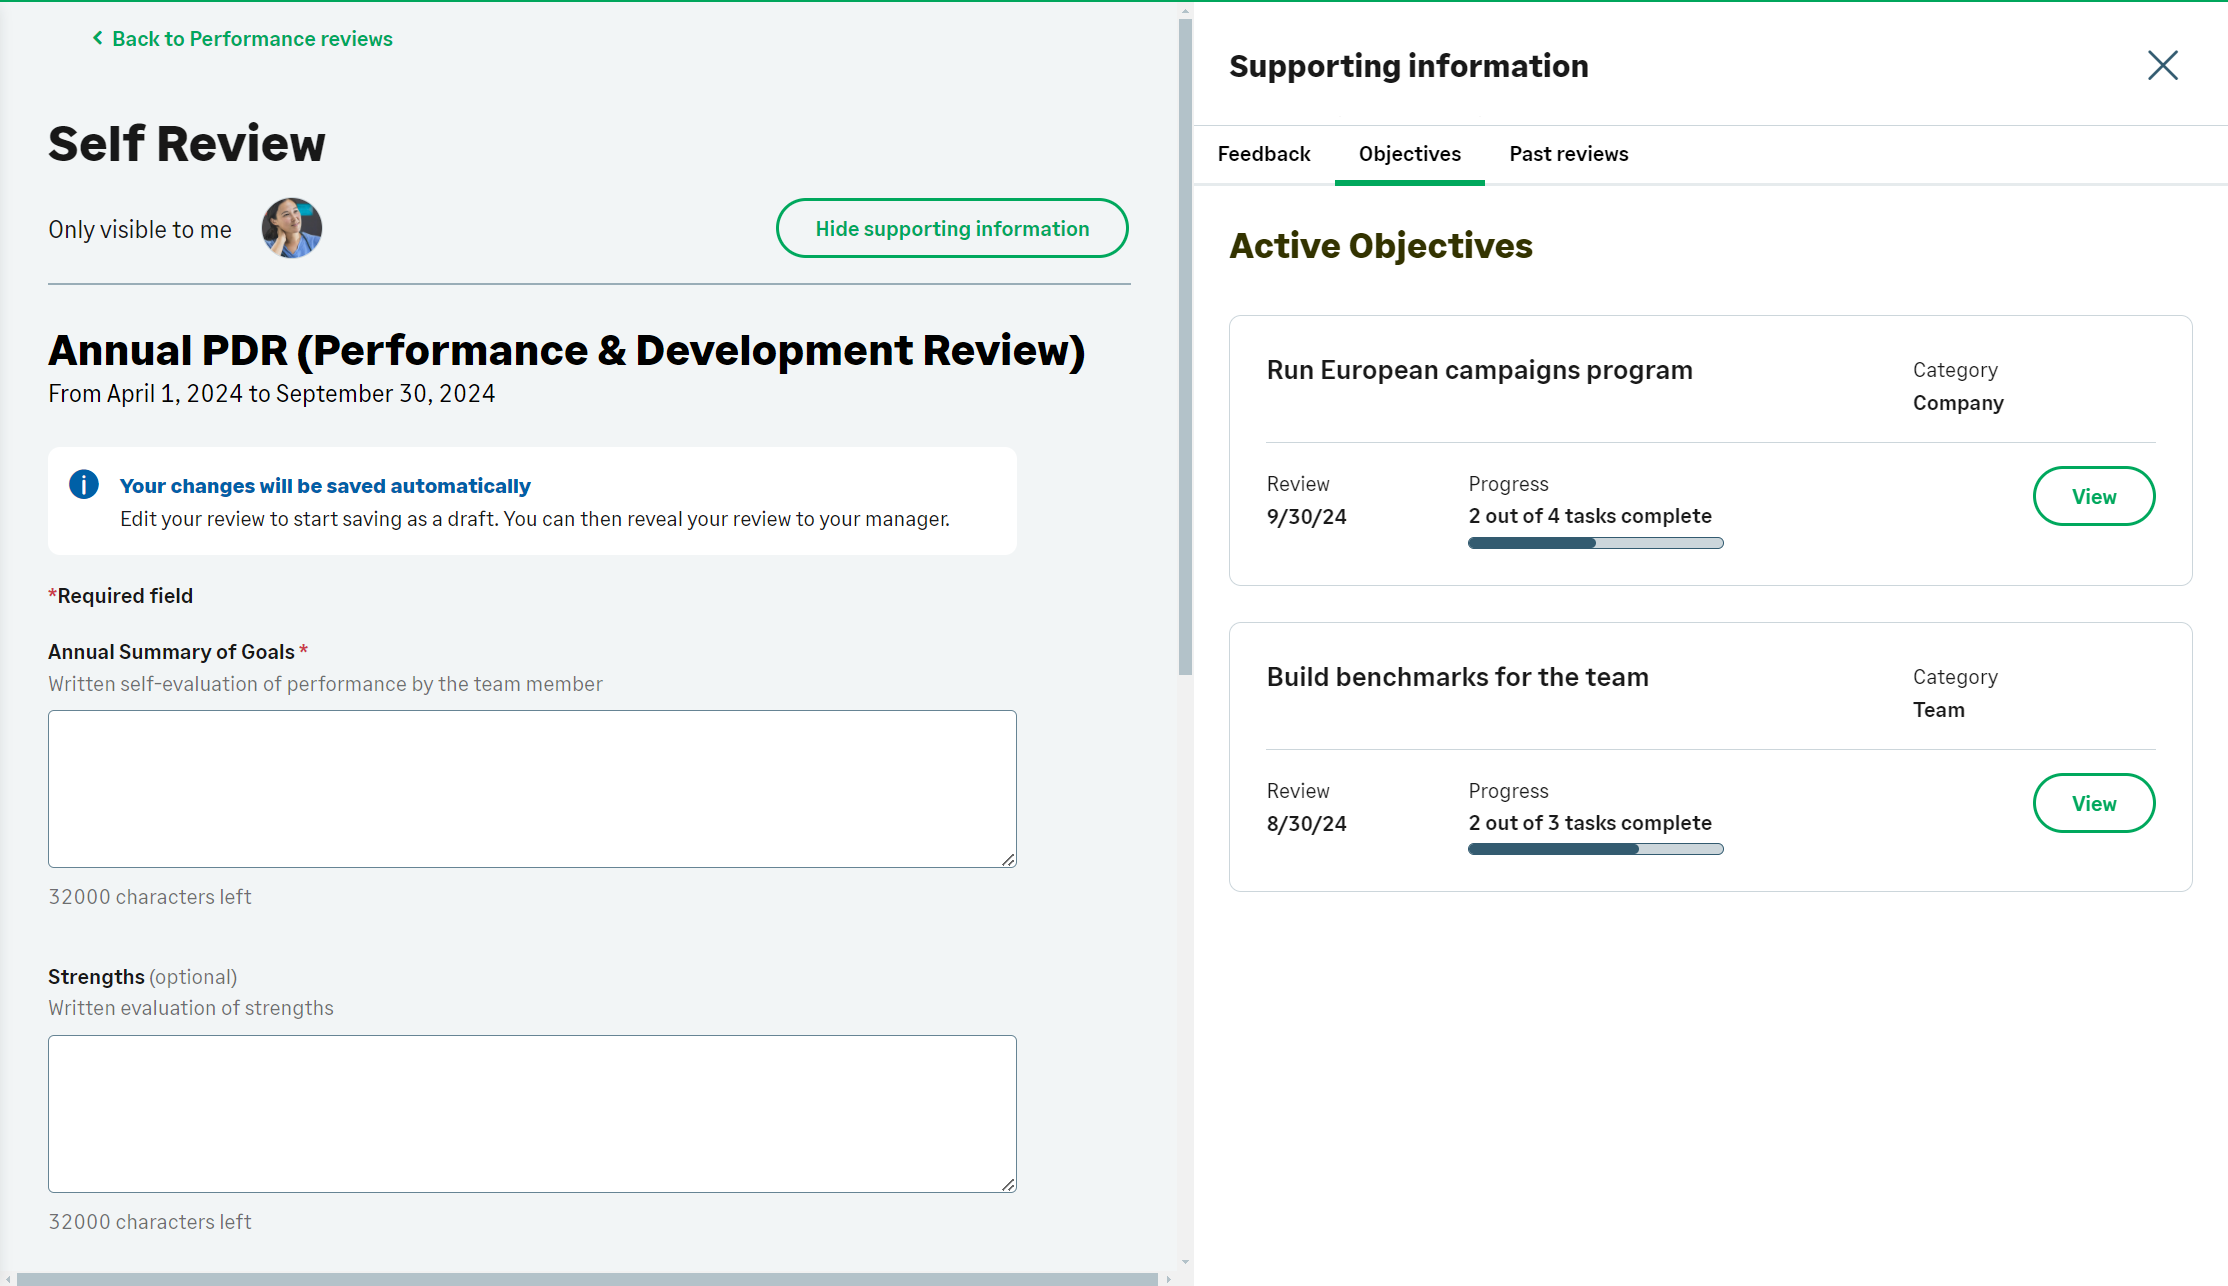
Task: Click the back chevron arrow icon
Action: [x=97, y=38]
